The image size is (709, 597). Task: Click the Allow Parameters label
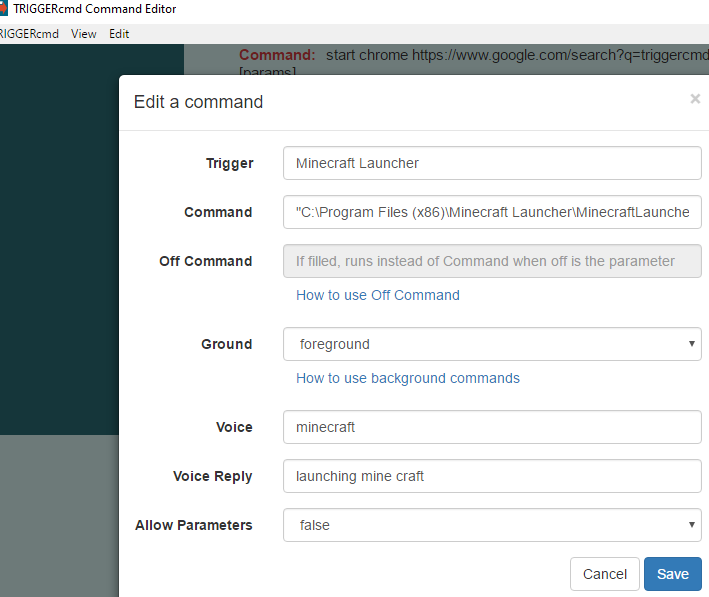point(194,525)
